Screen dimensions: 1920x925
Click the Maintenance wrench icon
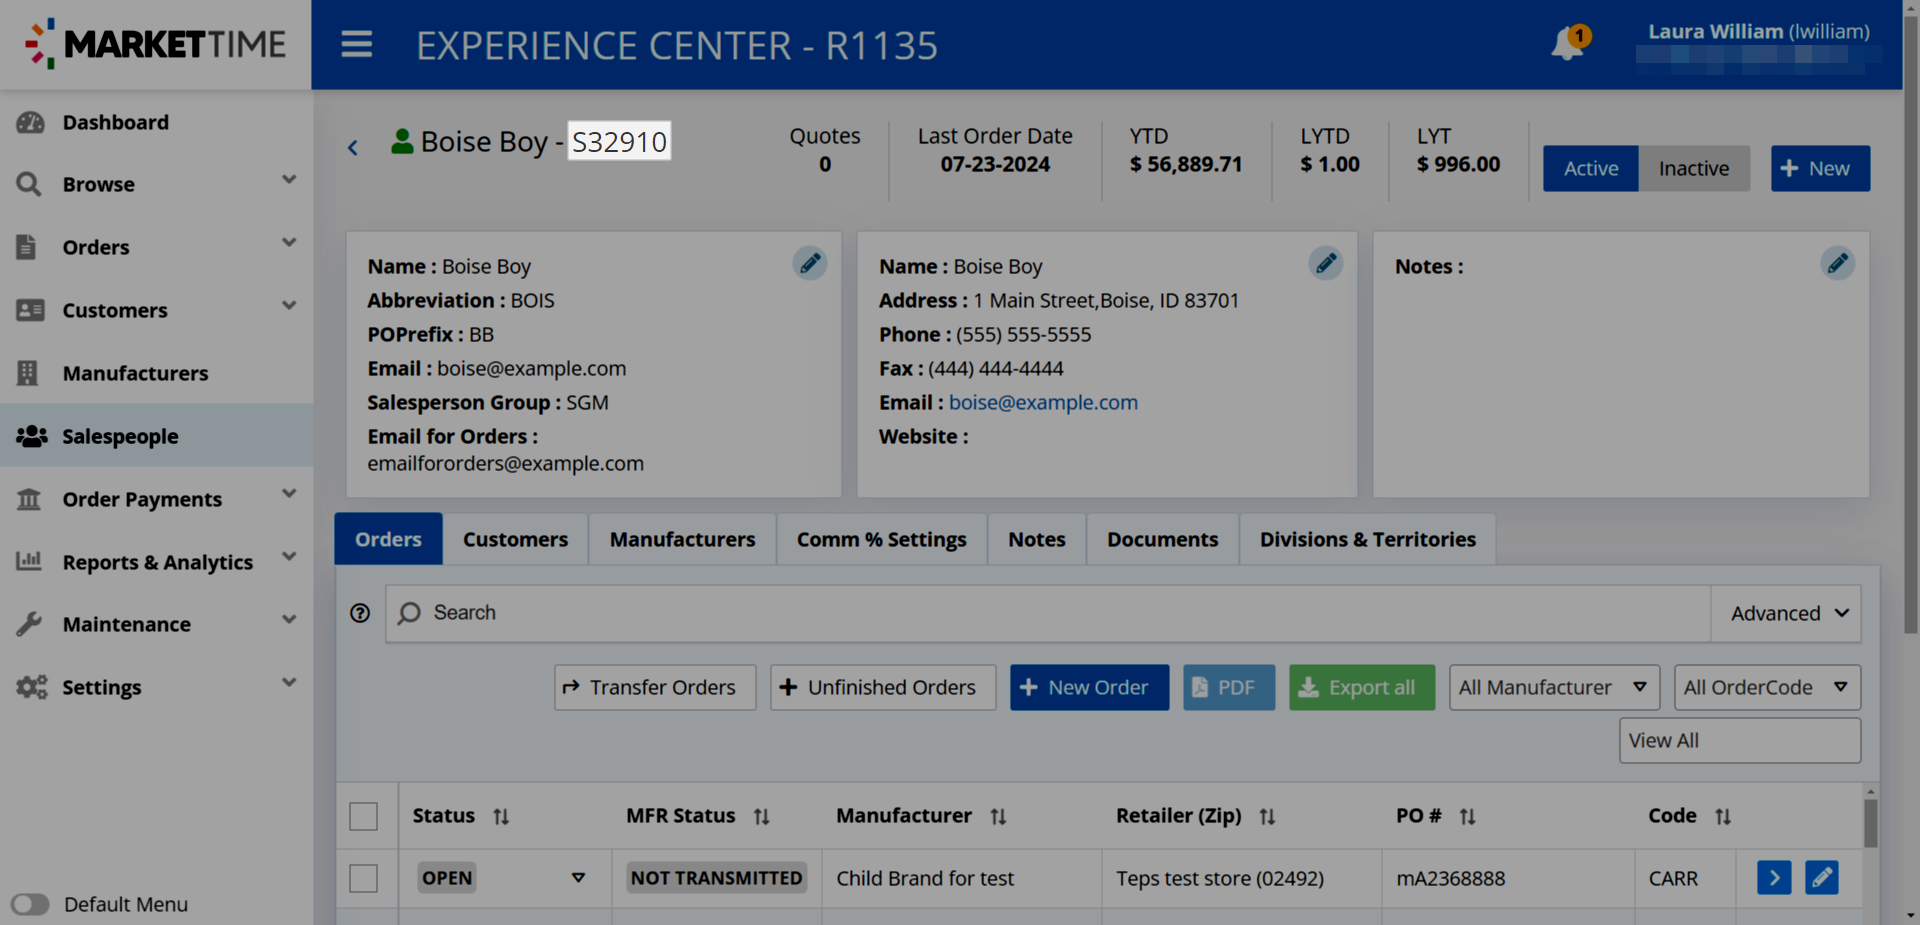pyautogui.click(x=29, y=624)
